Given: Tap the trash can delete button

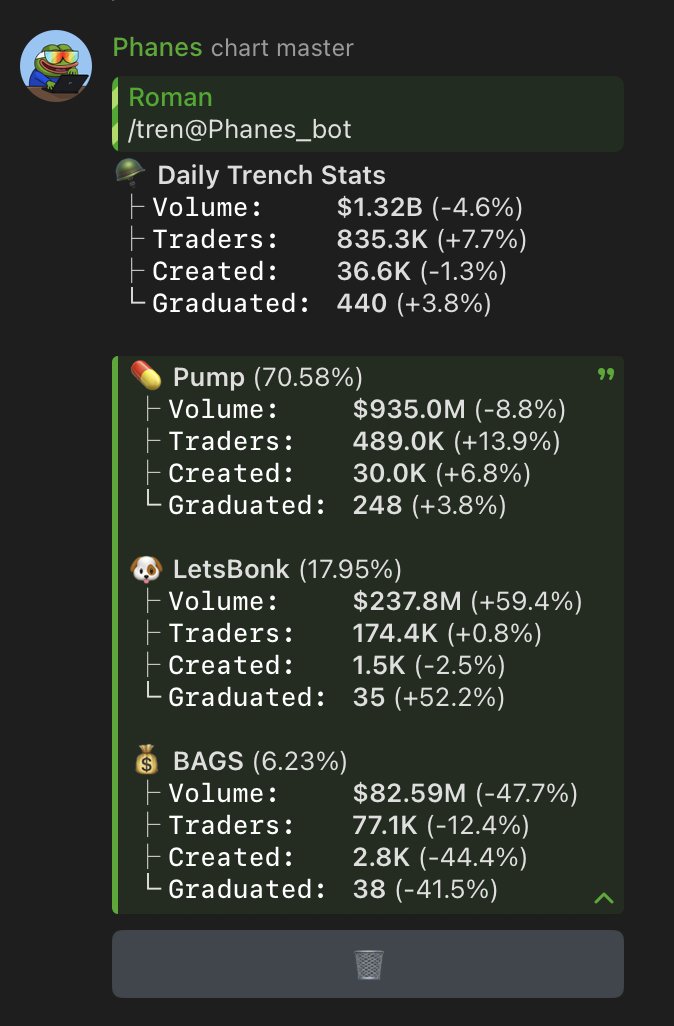Looking at the screenshot, I should (x=368, y=964).
